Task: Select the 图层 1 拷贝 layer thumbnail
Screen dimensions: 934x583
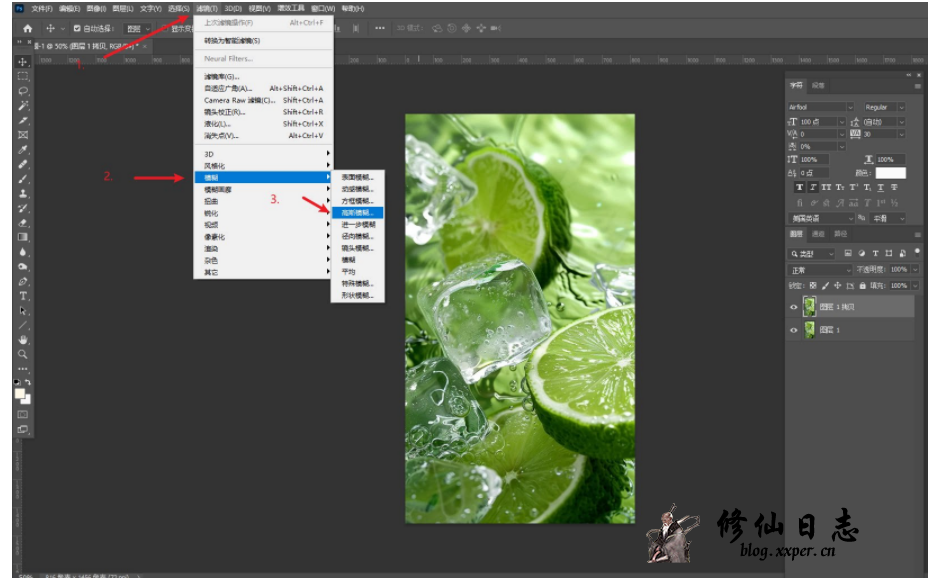Action: click(x=809, y=308)
